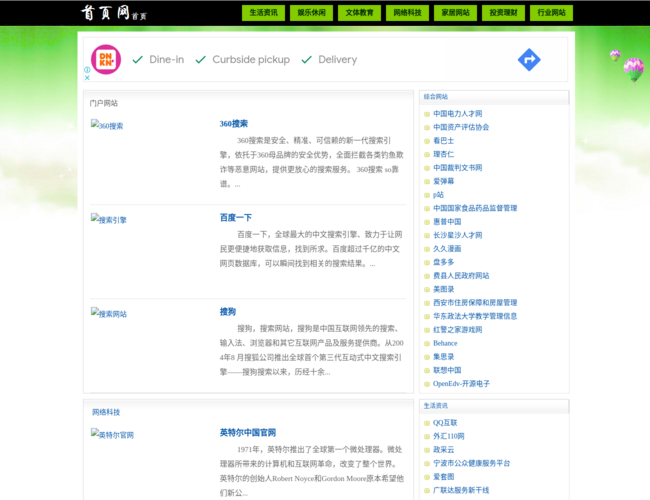Viewport: 650px width, 500px height.
Task: Open the 行业网站 navigation tab
Action: coord(551,12)
